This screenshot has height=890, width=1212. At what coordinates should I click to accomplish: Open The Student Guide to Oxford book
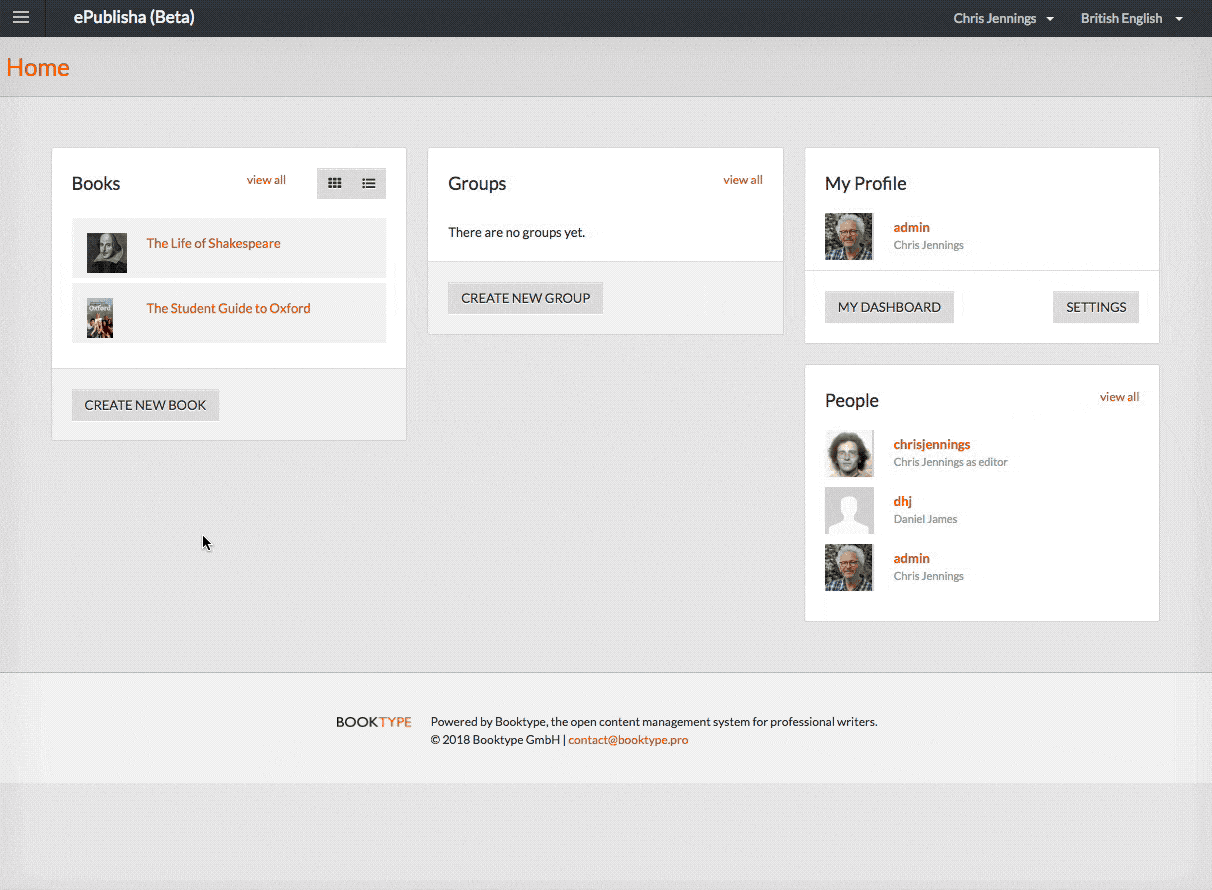(228, 308)
